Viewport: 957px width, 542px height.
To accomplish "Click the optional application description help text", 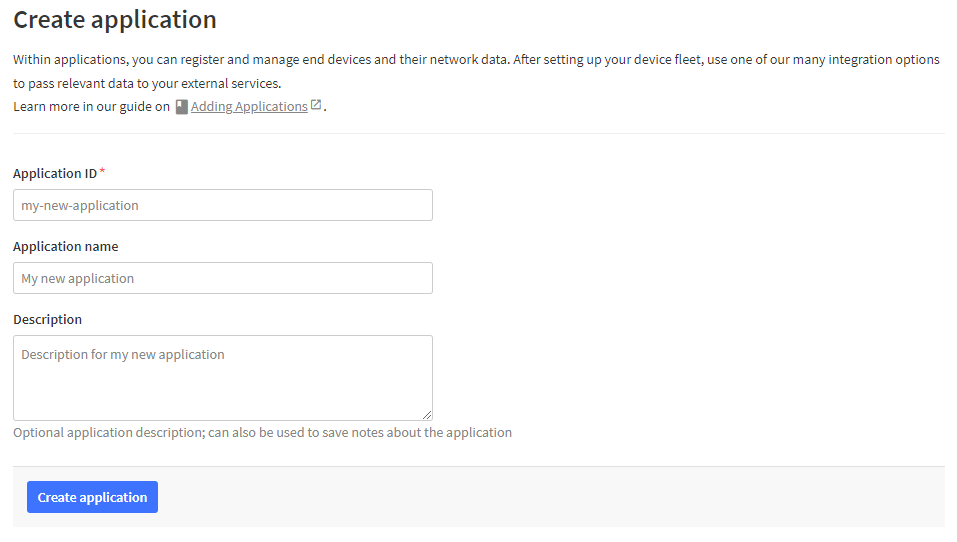I will click(262, 433).
